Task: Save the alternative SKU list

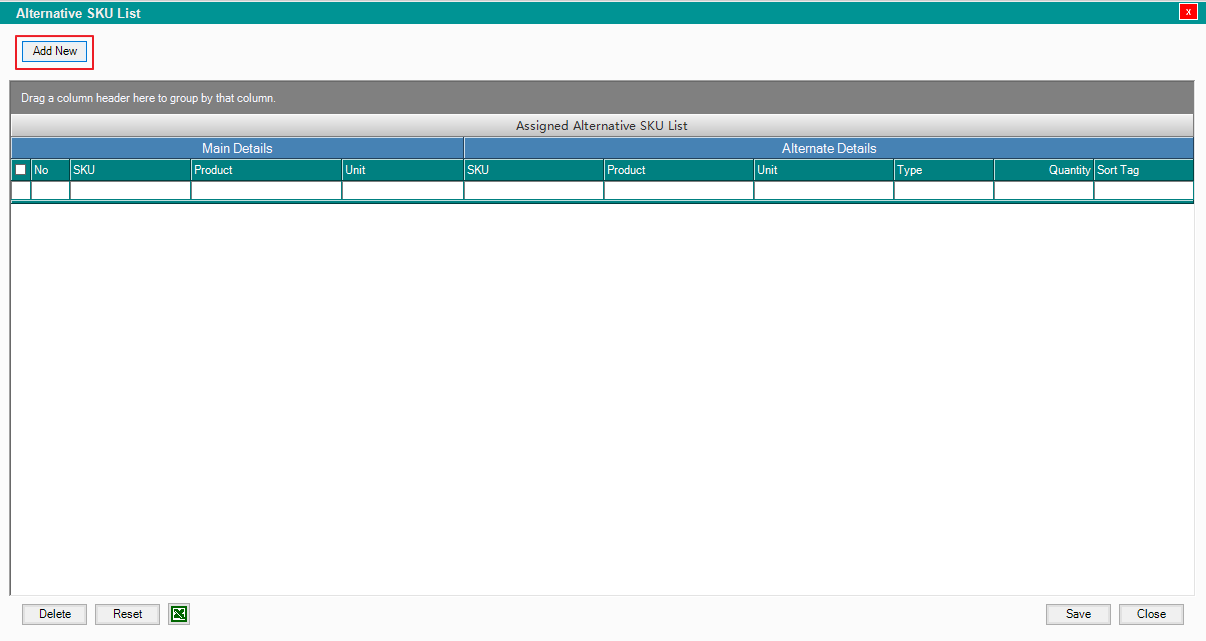Action: (1078, 614)
